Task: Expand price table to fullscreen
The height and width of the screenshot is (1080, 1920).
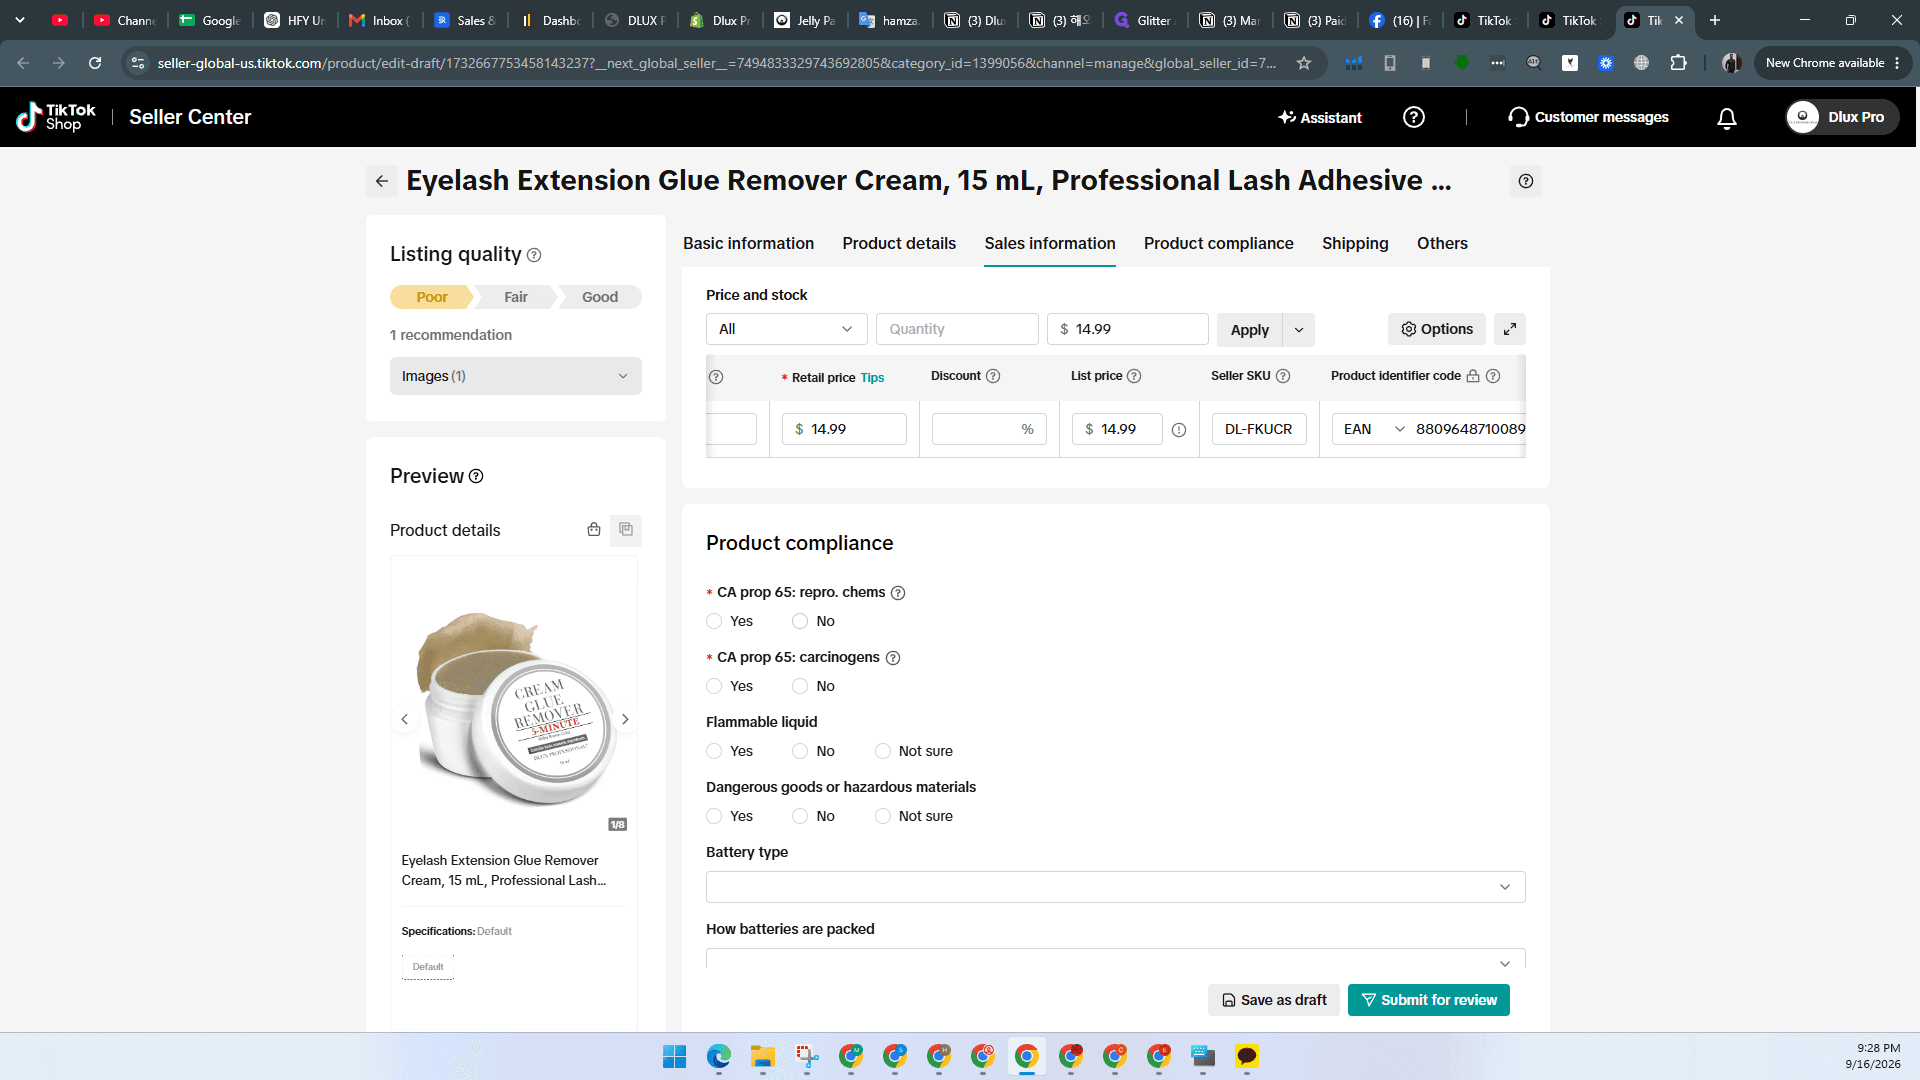Action: click(1509, 329)
